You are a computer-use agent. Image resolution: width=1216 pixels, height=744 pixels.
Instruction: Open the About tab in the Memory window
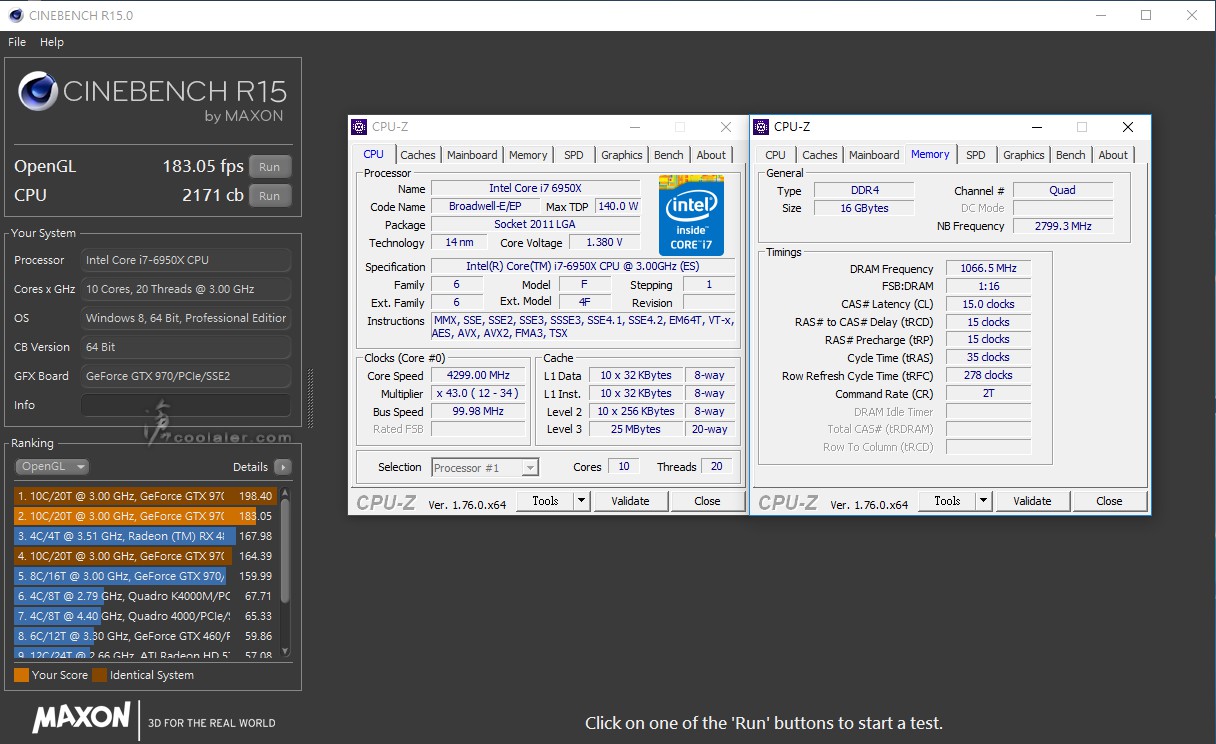(1113, 155)
